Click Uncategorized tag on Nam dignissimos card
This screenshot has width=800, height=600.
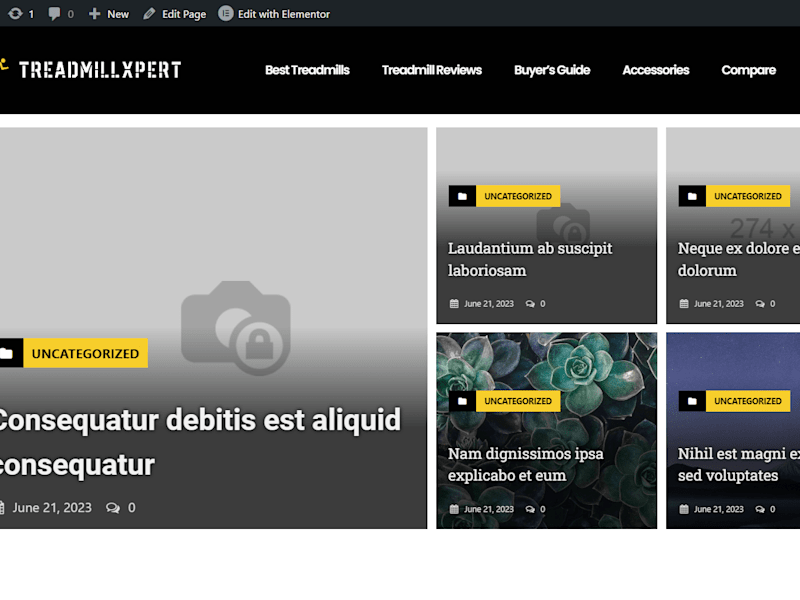tap(518, 401)
